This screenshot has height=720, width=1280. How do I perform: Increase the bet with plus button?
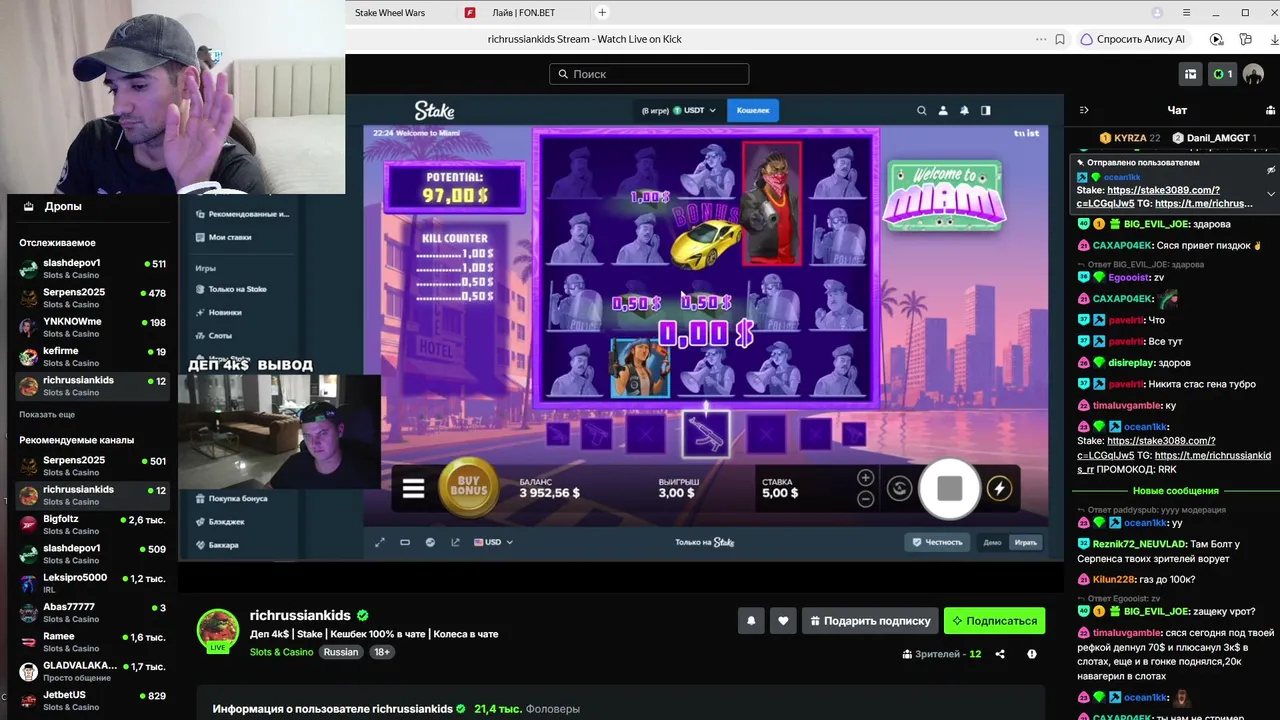coord(866,477)
